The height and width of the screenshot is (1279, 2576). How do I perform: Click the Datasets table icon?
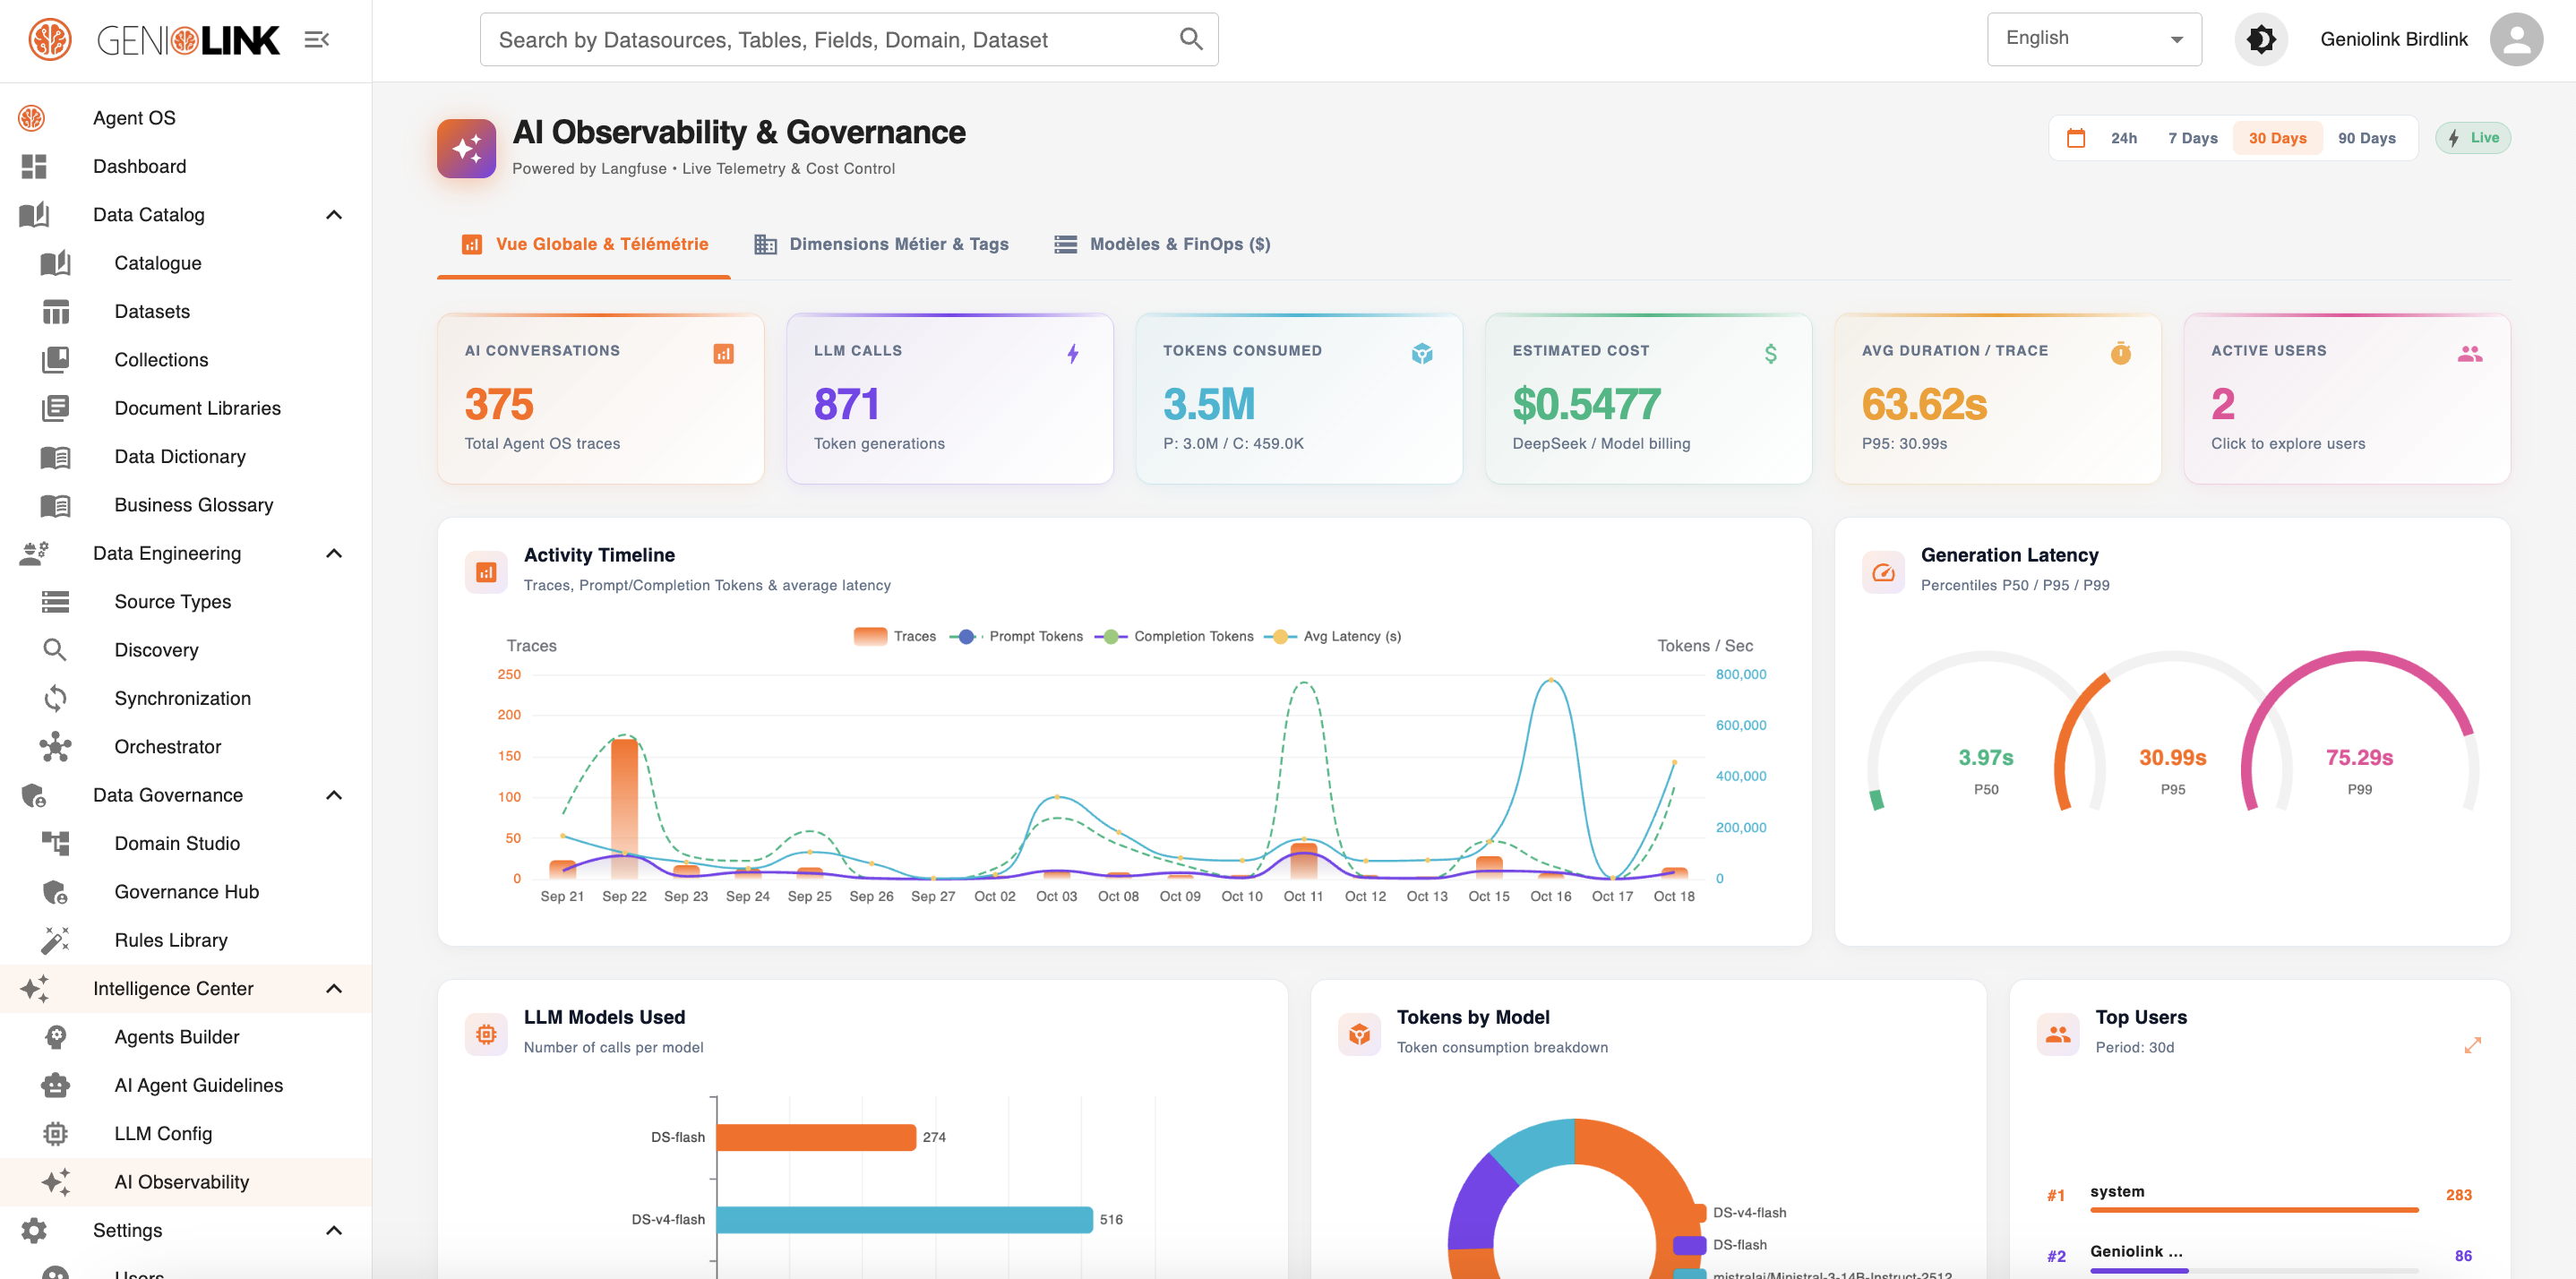coord(55,311)
